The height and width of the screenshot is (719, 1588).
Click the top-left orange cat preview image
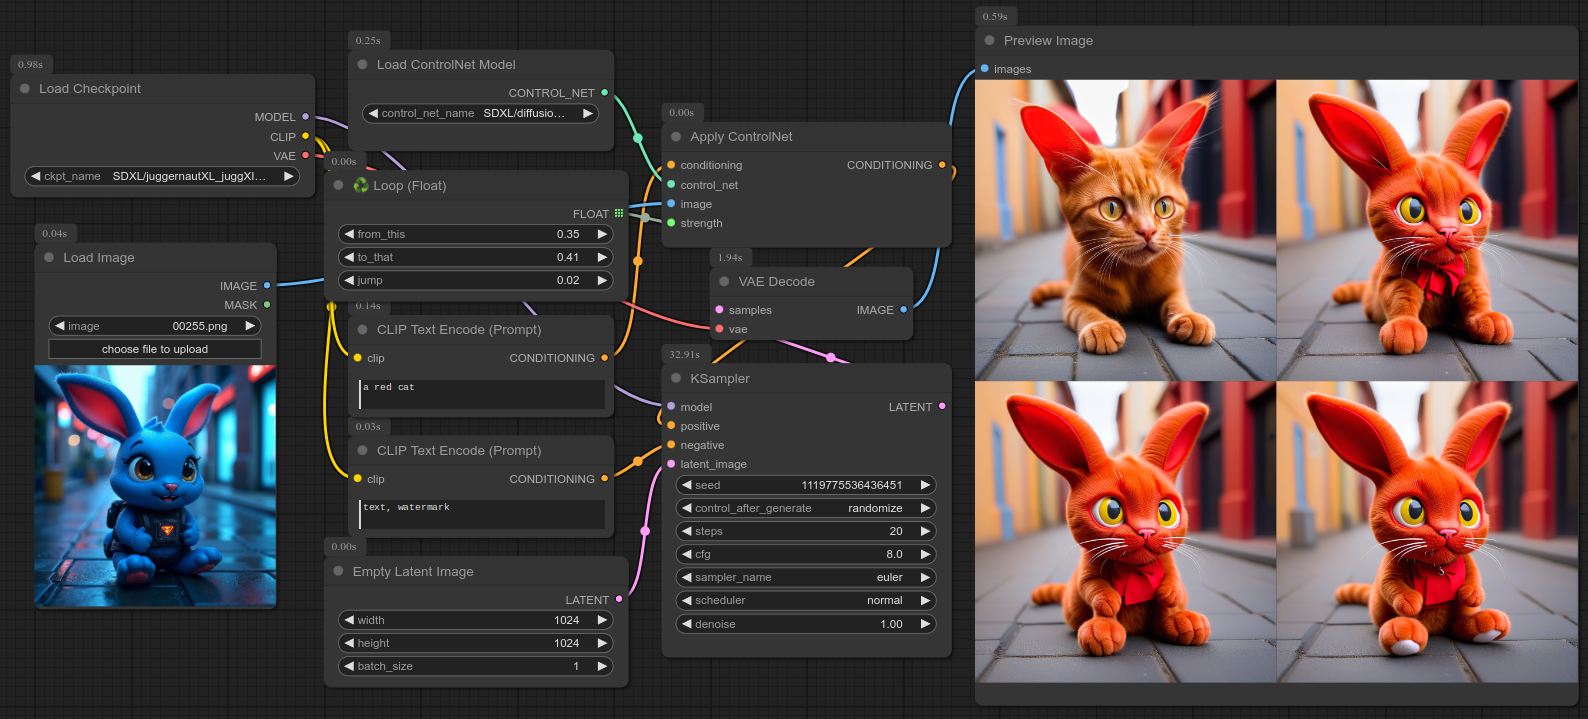click(x=1125, y=230)
